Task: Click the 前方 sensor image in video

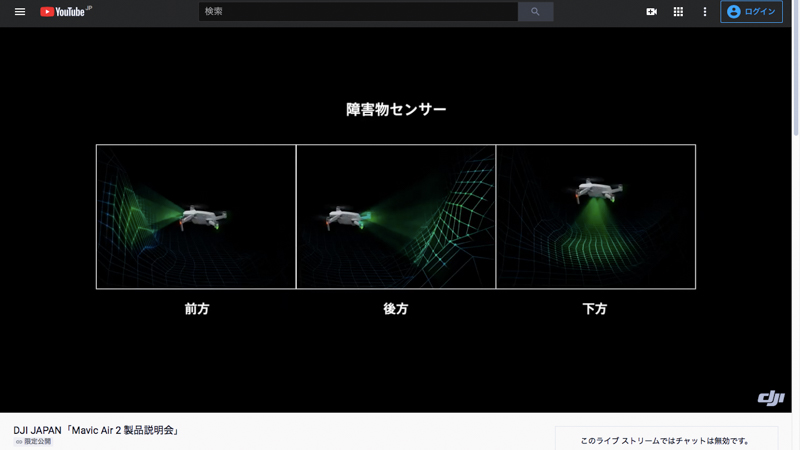Action: click(196, 217)
